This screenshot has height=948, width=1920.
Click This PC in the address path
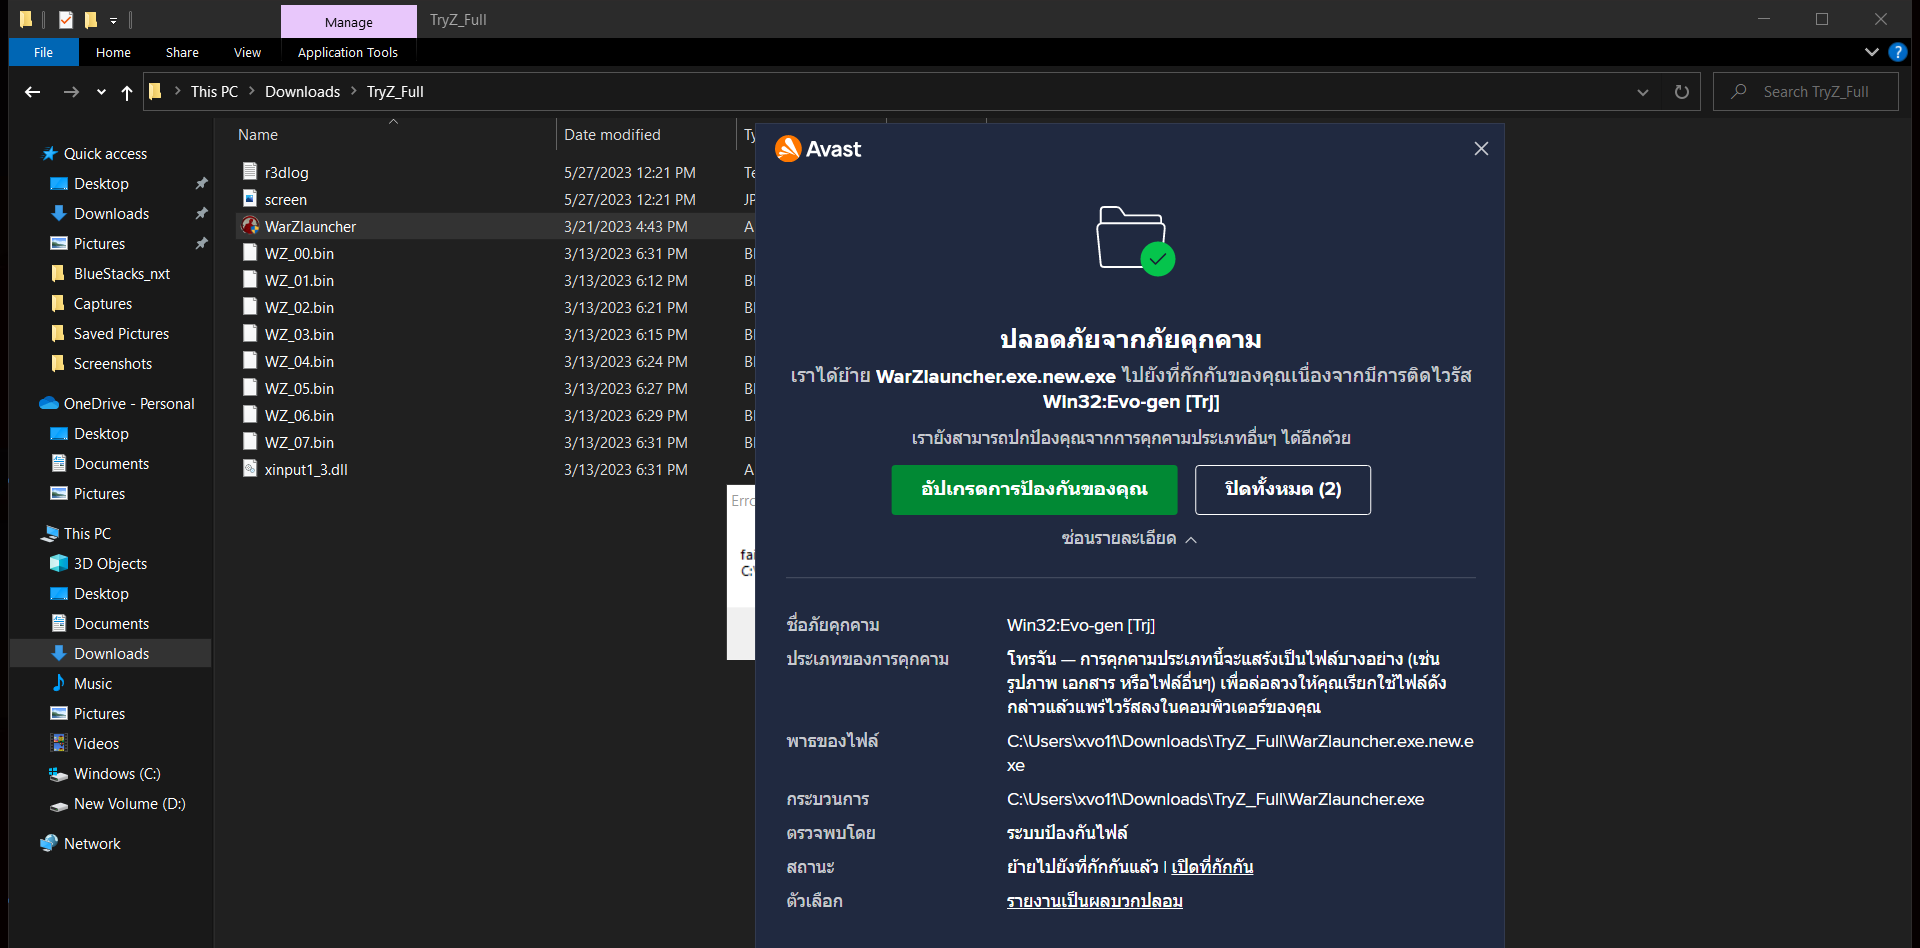(214, 92)
